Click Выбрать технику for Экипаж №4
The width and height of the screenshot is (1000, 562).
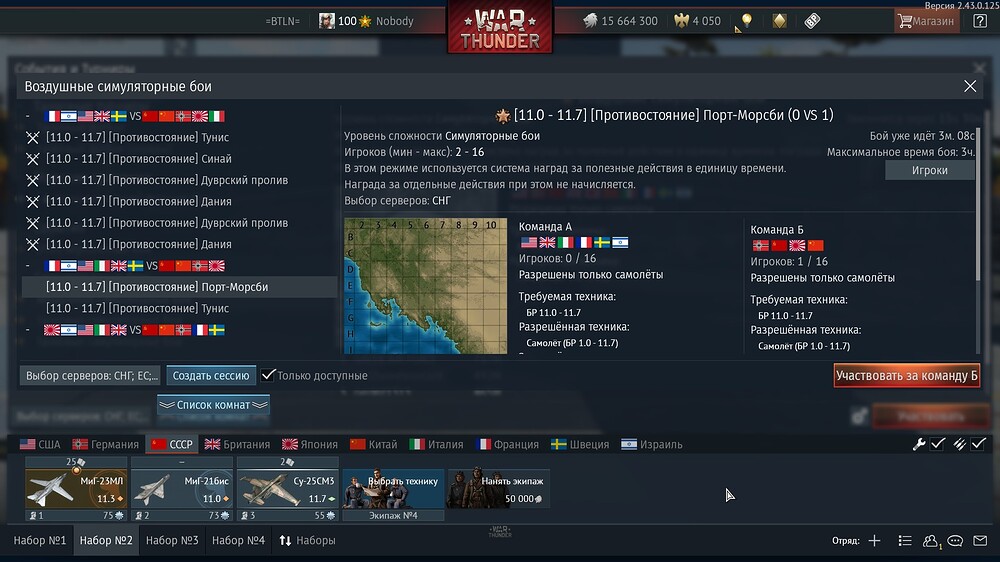pos(393,489)
